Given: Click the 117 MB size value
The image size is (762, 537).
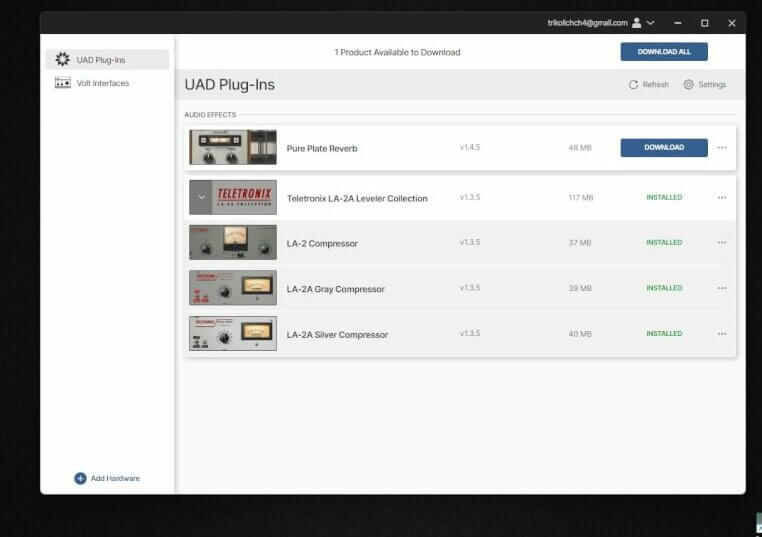Looking at the screenshot, I should (x=581, y=198).
